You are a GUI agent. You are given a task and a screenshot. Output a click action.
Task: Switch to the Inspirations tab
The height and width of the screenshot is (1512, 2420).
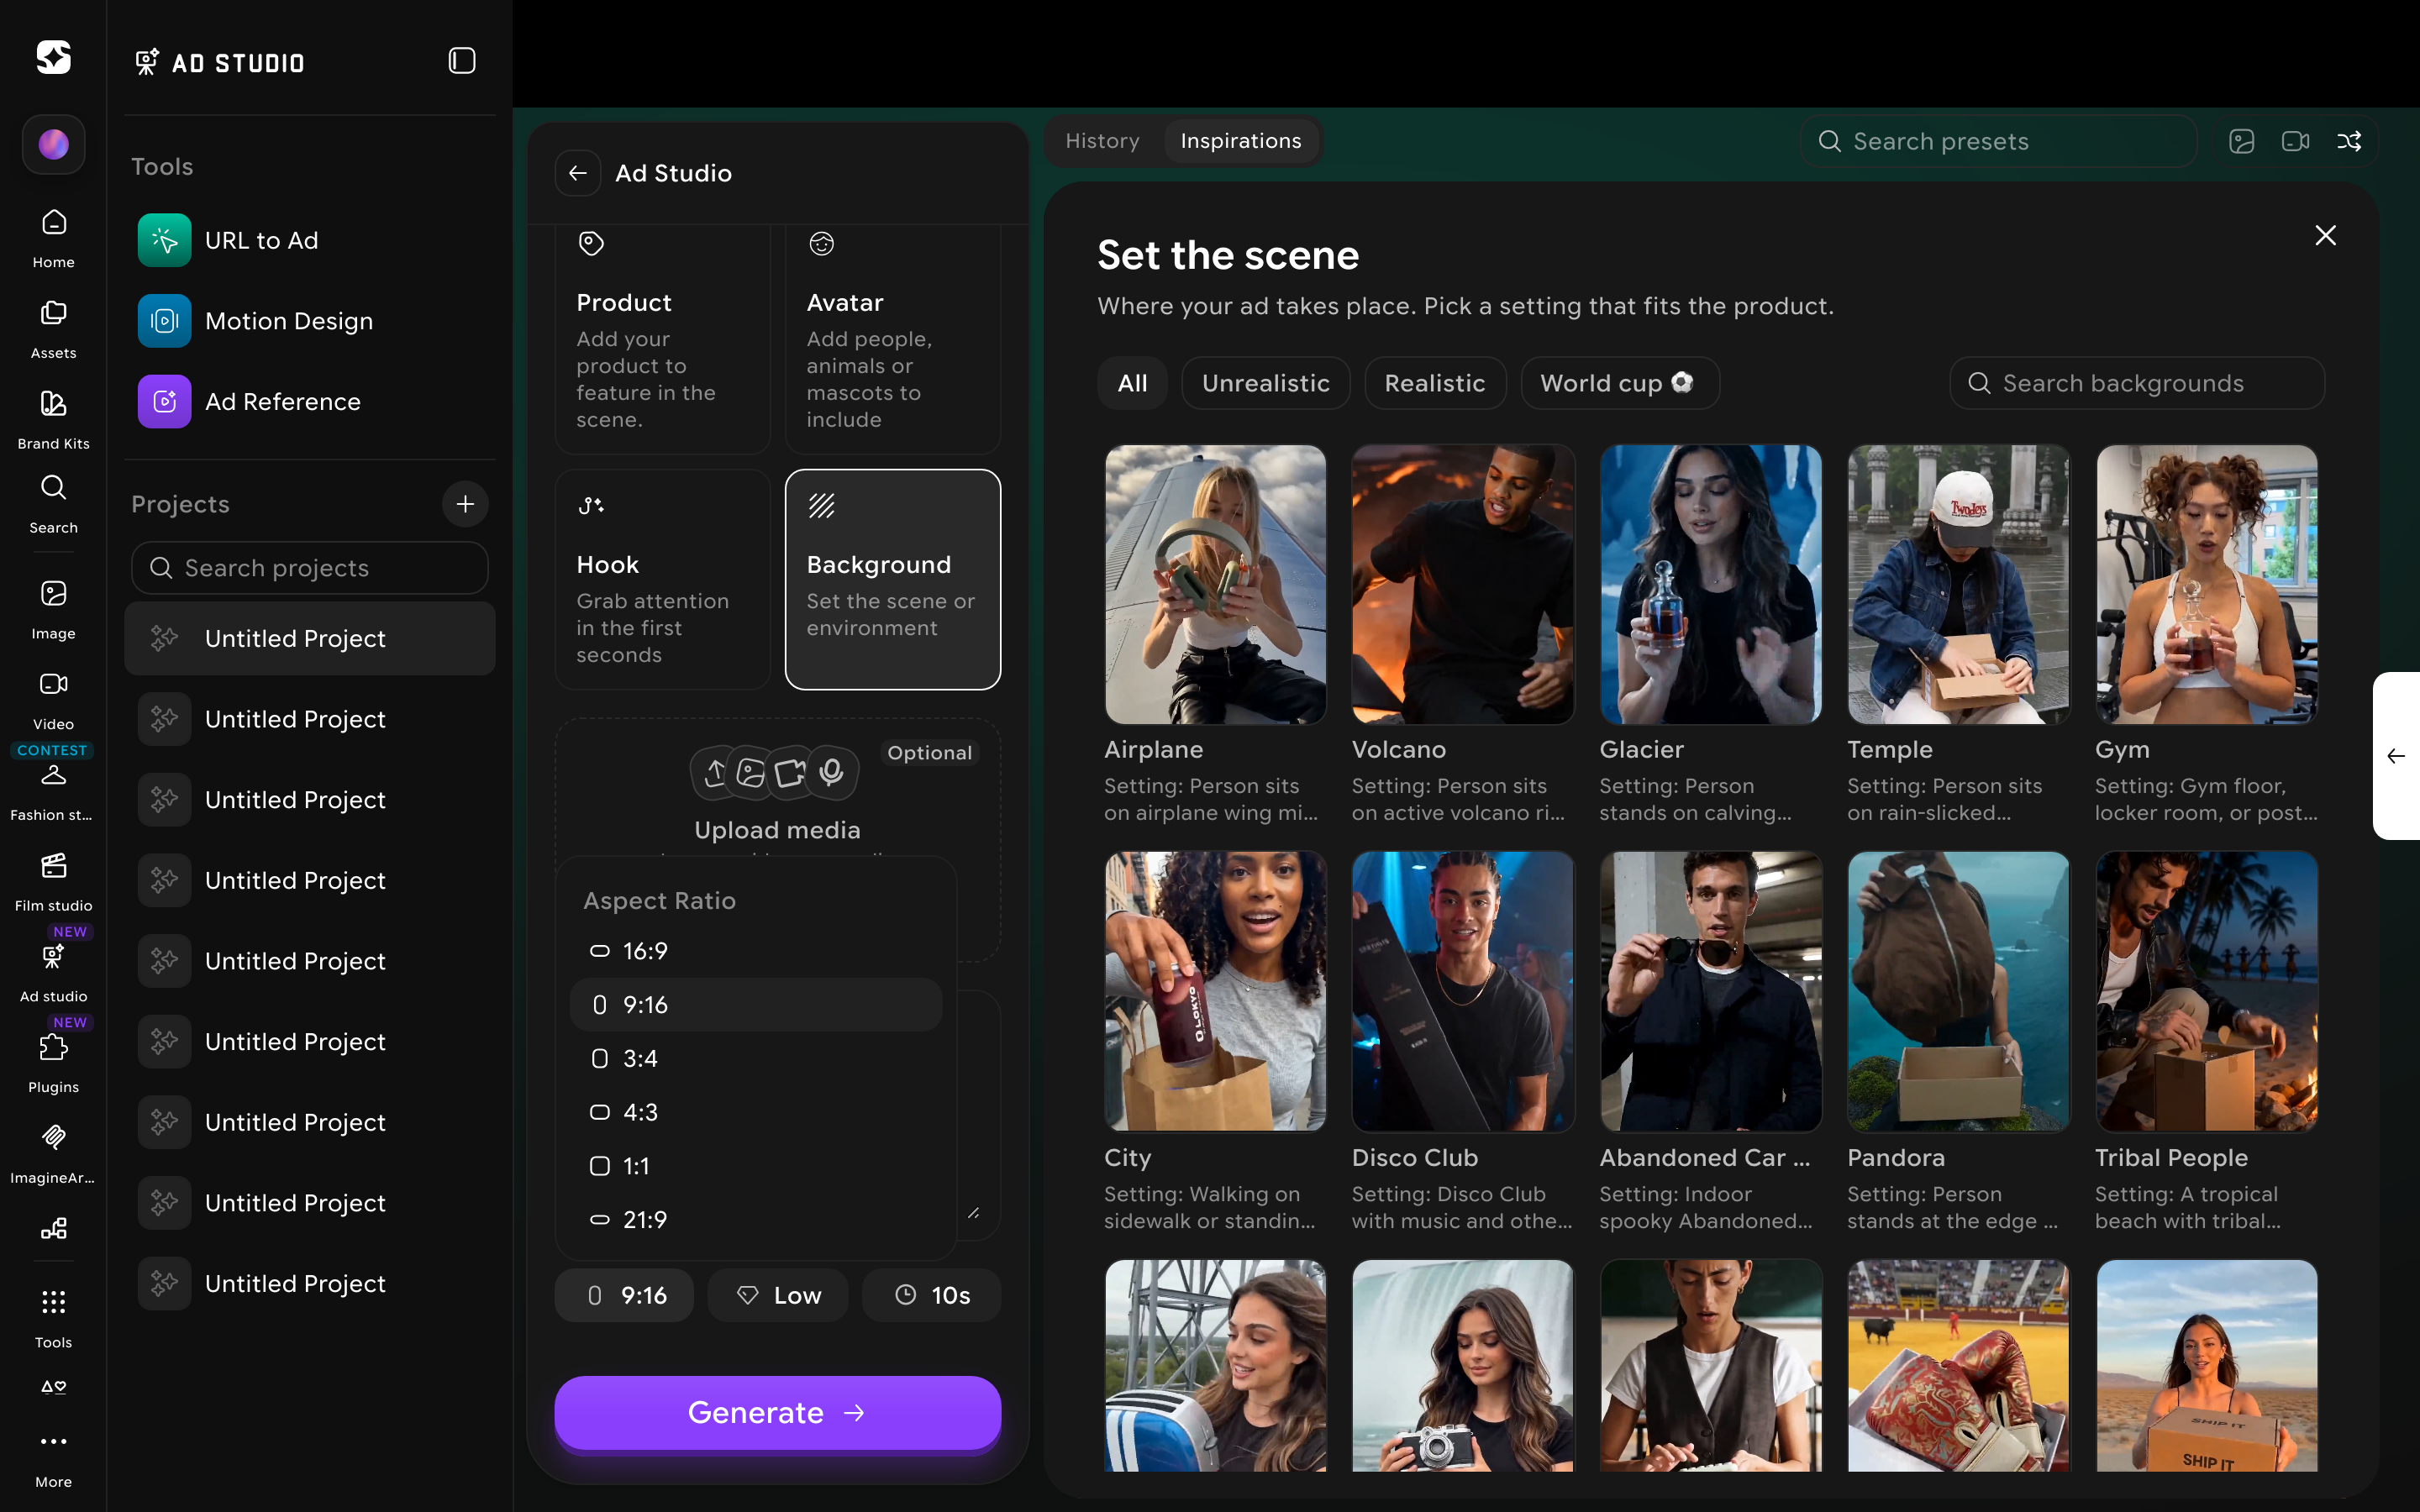tap(1240, 141)
